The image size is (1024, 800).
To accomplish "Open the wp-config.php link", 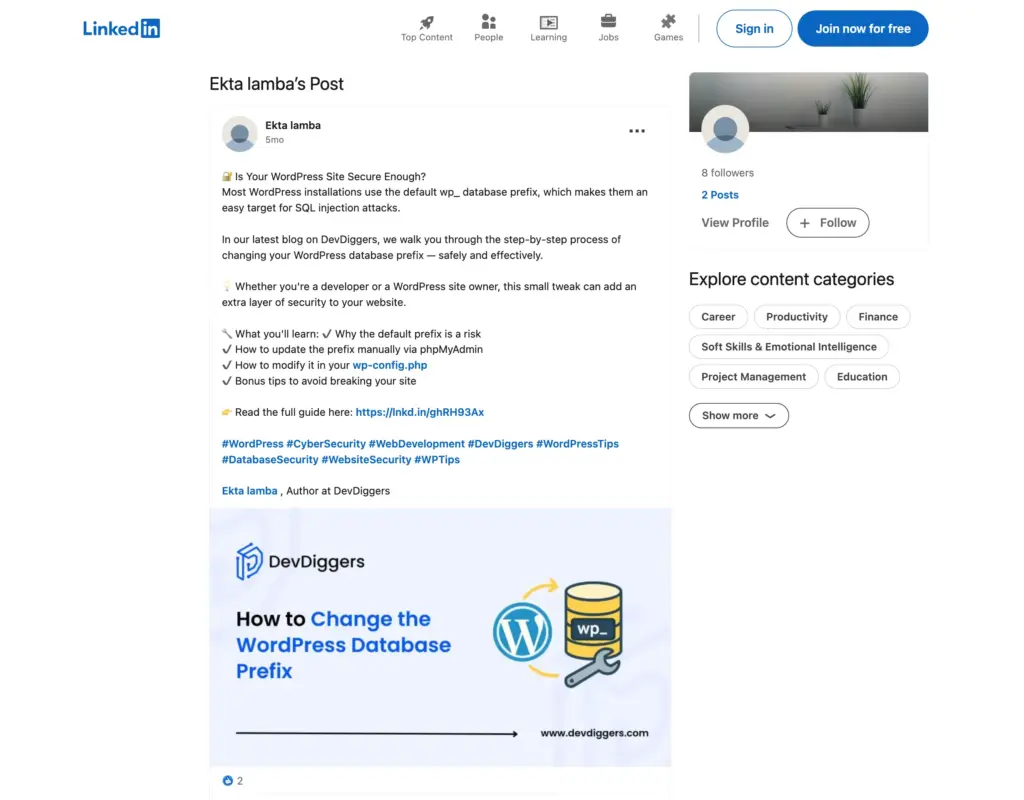I will pyautogui.click(x=390, y=365).
